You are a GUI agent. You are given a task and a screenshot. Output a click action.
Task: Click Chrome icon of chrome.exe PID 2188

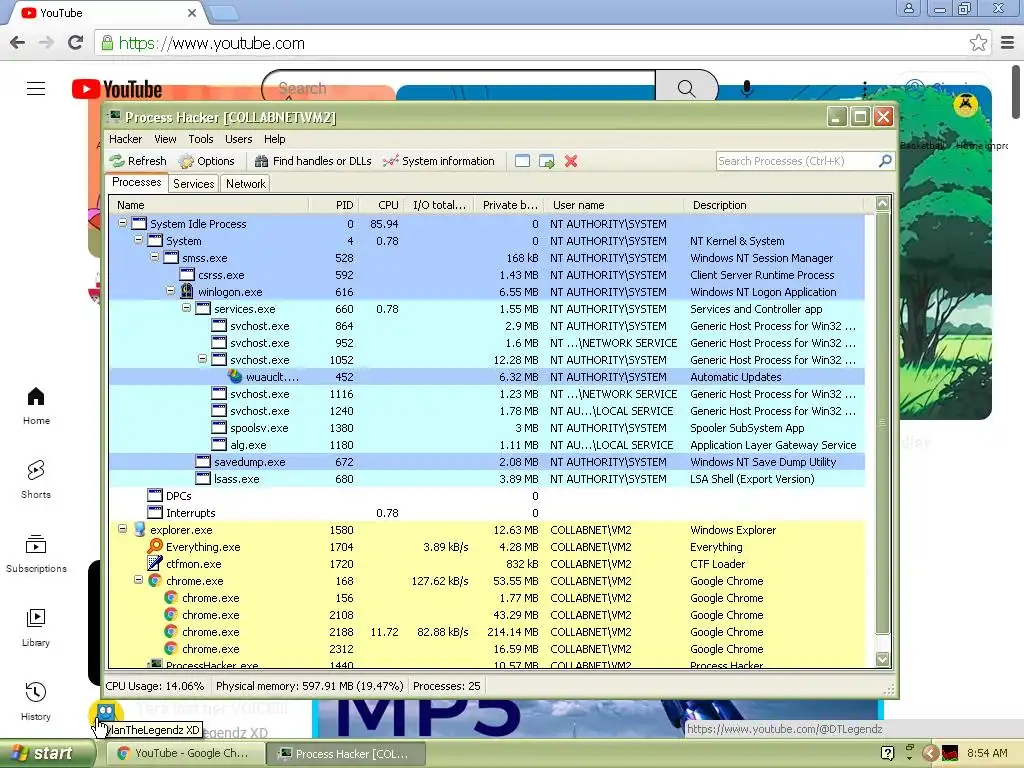(171, 632)
